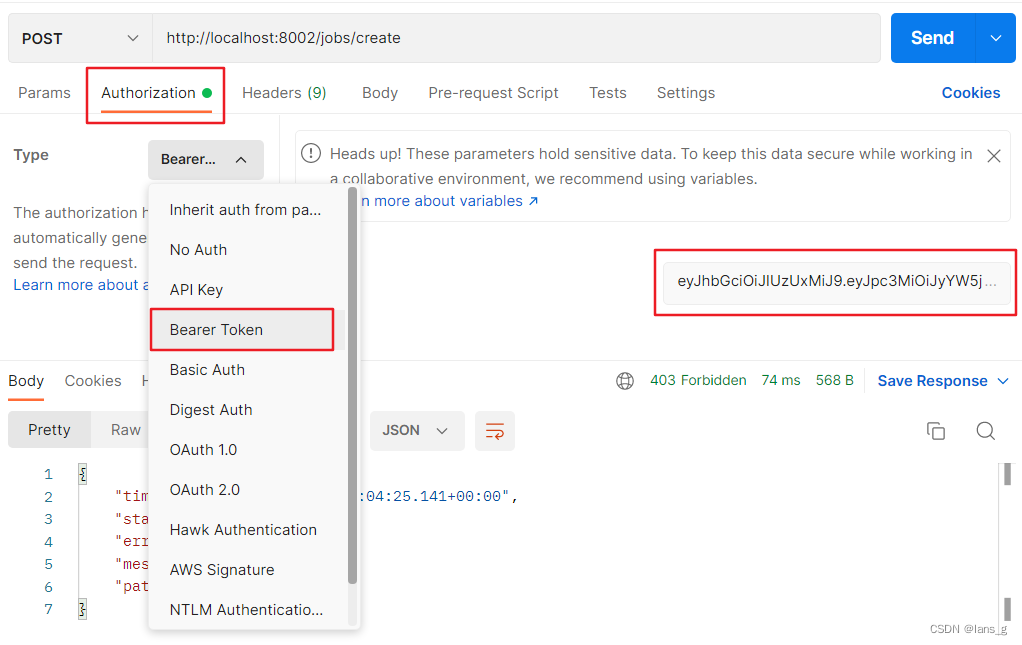Screen dimensions: 1022x645
Task: Pick Digest Auth option
Action: pyautogui.click(x=248, y=410)
